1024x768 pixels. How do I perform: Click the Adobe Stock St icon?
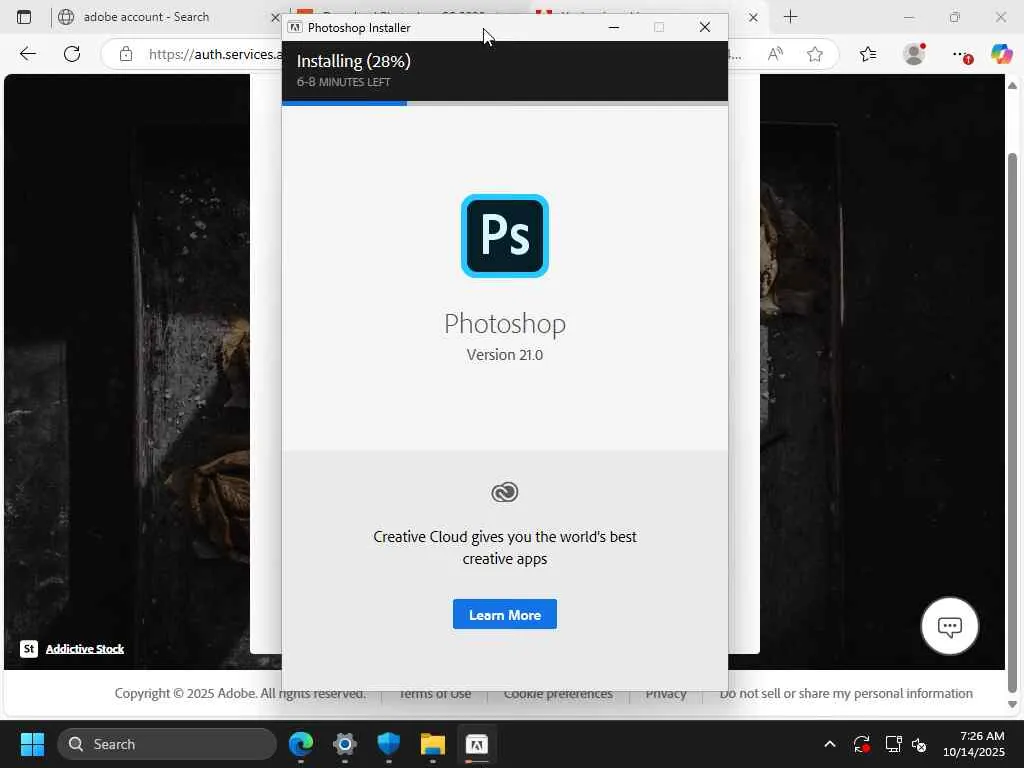tap(29, 648)
